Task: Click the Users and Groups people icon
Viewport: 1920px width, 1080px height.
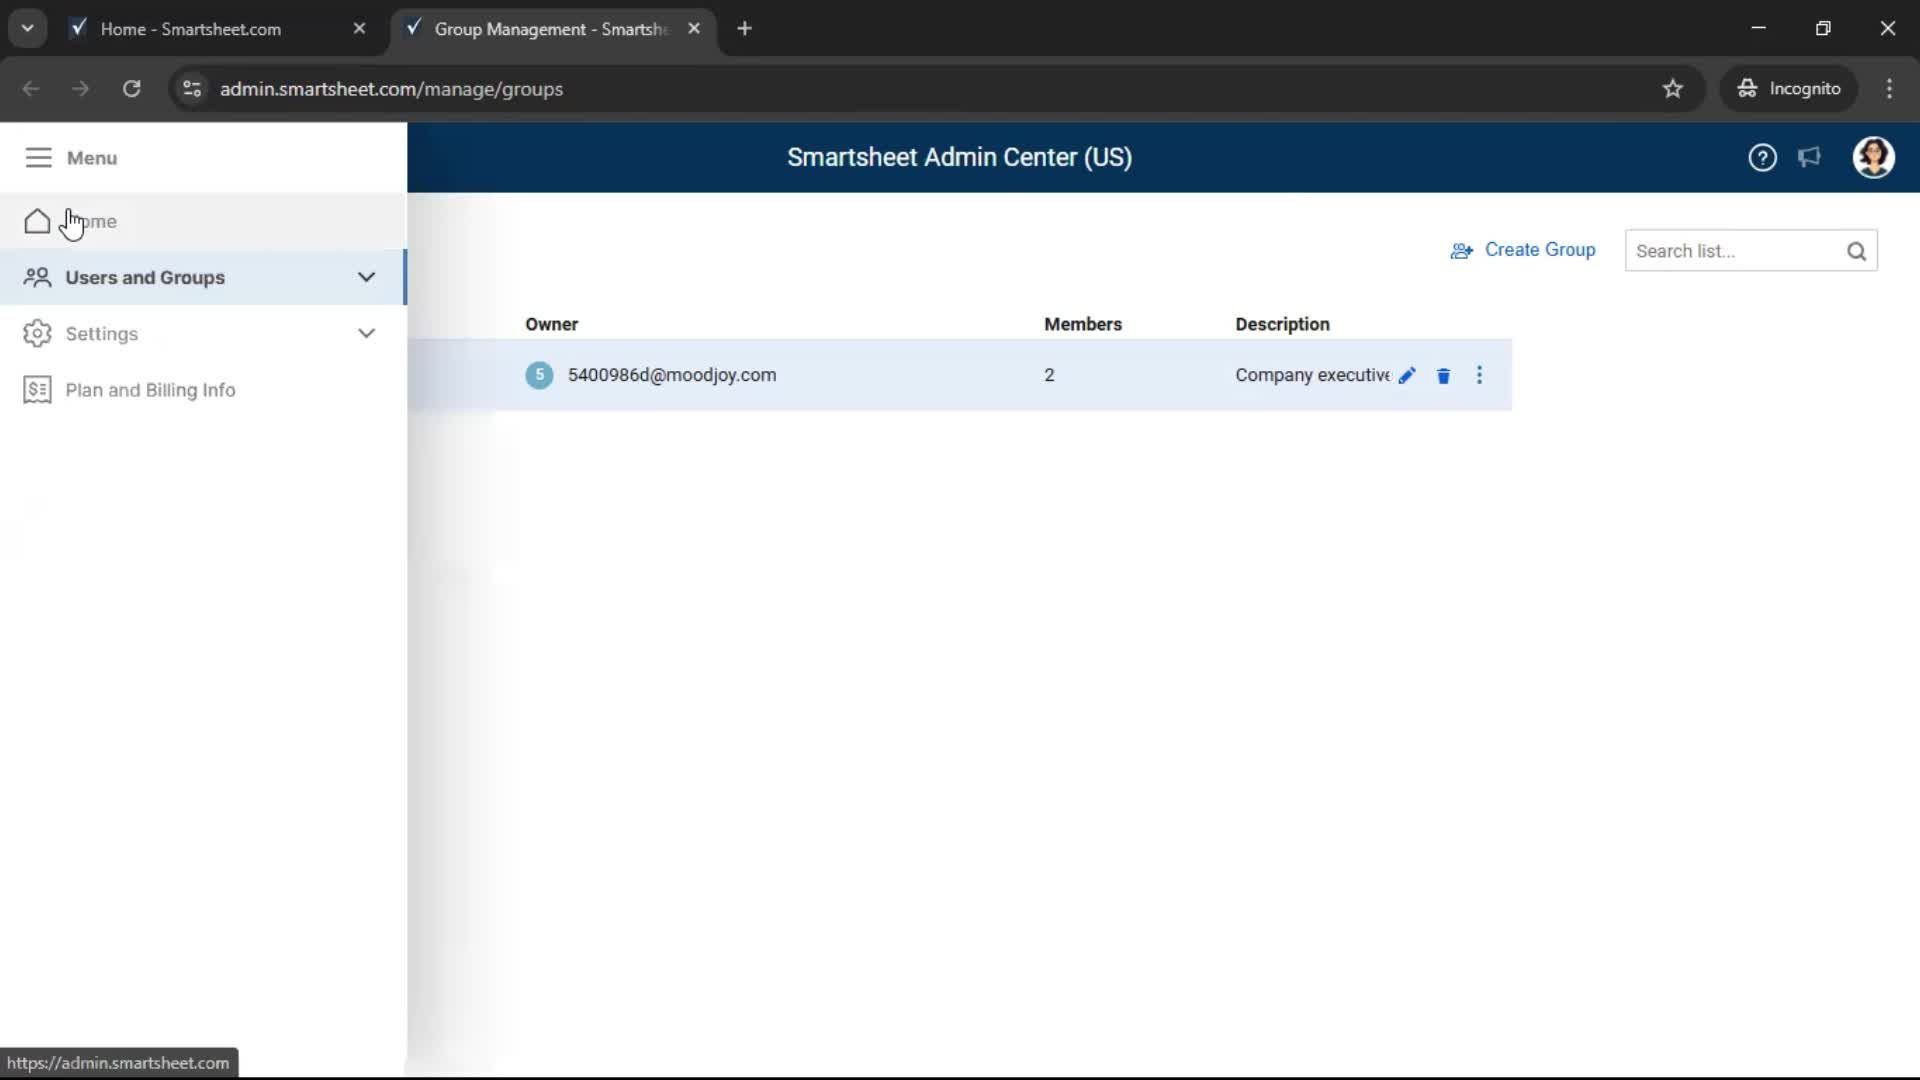Action: (x=37, y=277)
